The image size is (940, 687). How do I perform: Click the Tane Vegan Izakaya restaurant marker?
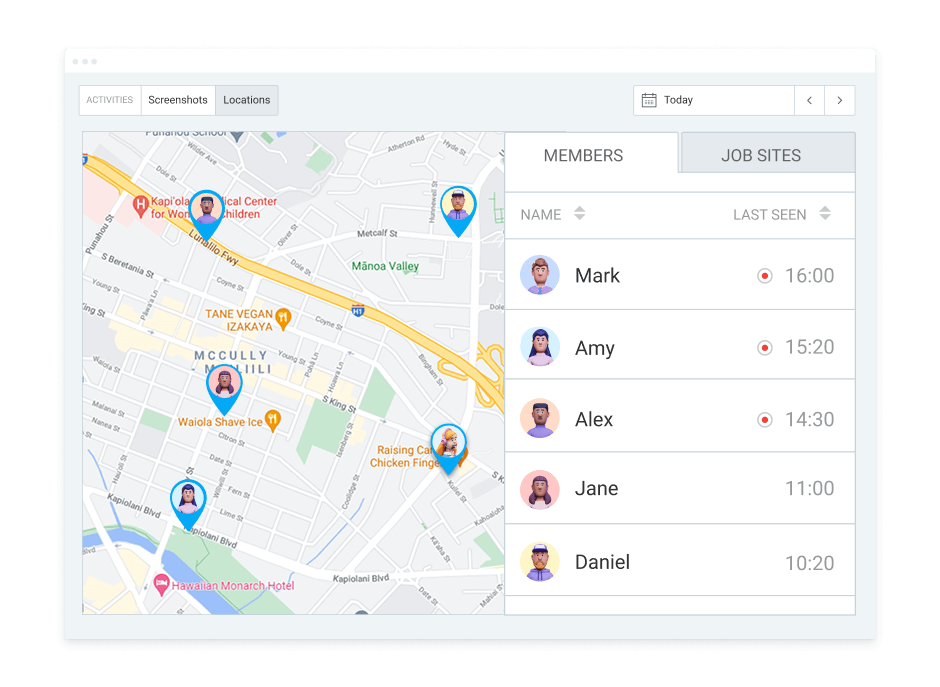[x=284, y=318]
